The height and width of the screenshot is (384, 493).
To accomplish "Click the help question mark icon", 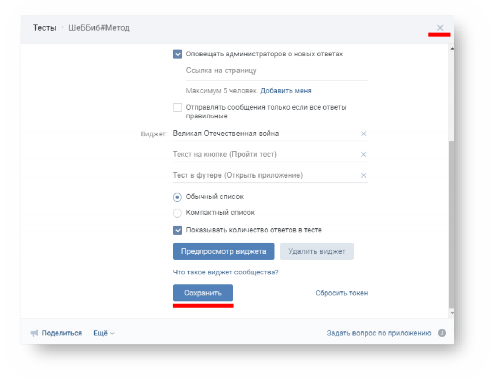I will pyautogui.click(x=442, y=333).
